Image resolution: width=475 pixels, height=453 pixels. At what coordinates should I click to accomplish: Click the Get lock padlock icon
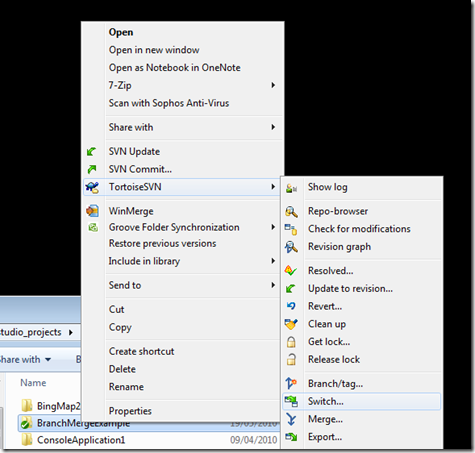click(x=291, y=342)
